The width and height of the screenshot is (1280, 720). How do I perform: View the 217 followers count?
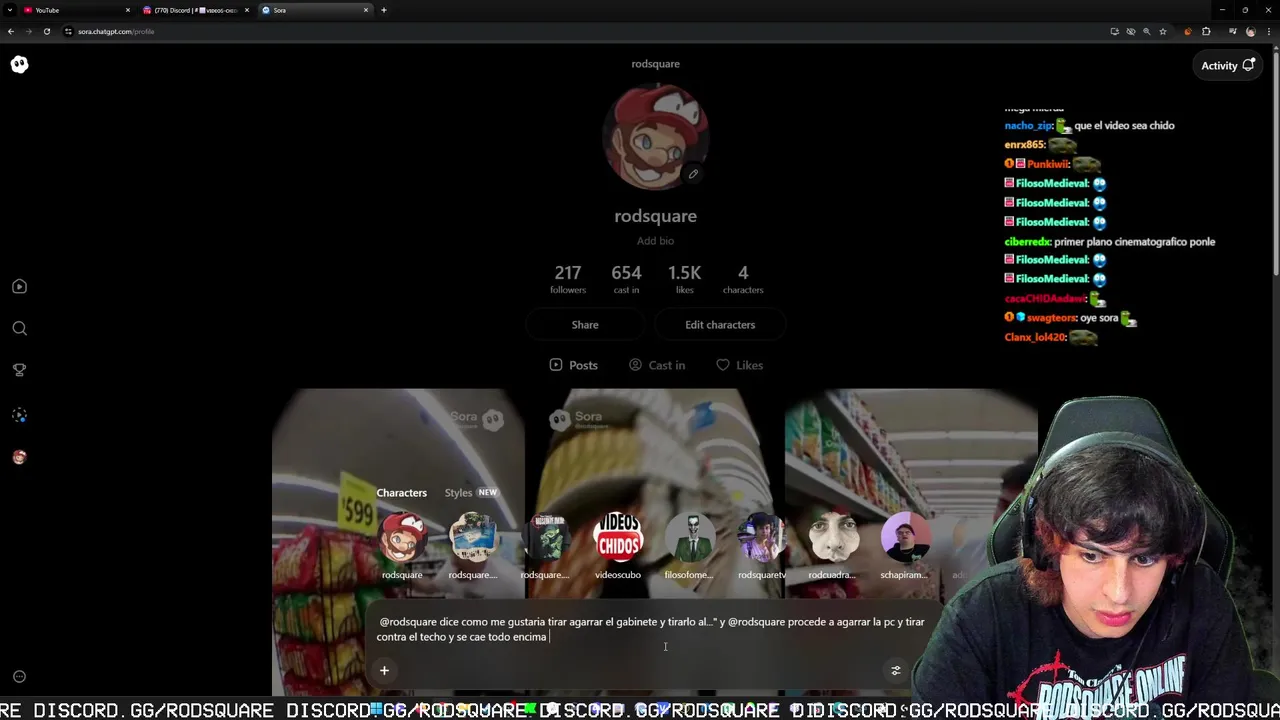click(568, 279)
